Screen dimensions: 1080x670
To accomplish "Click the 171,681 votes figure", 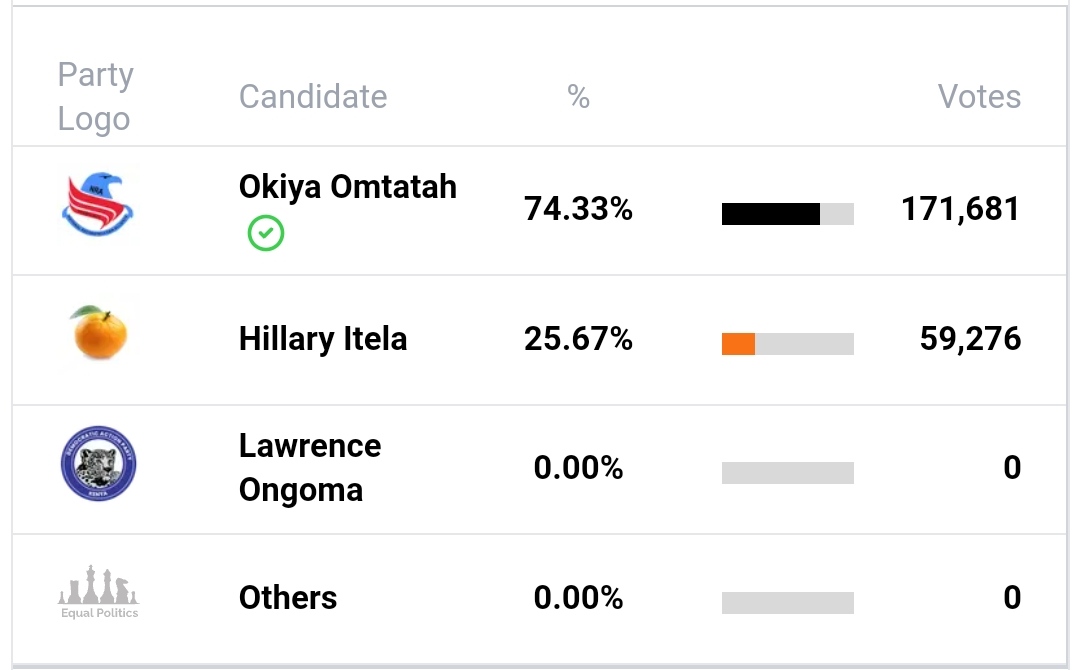I will tap(960, 209).
